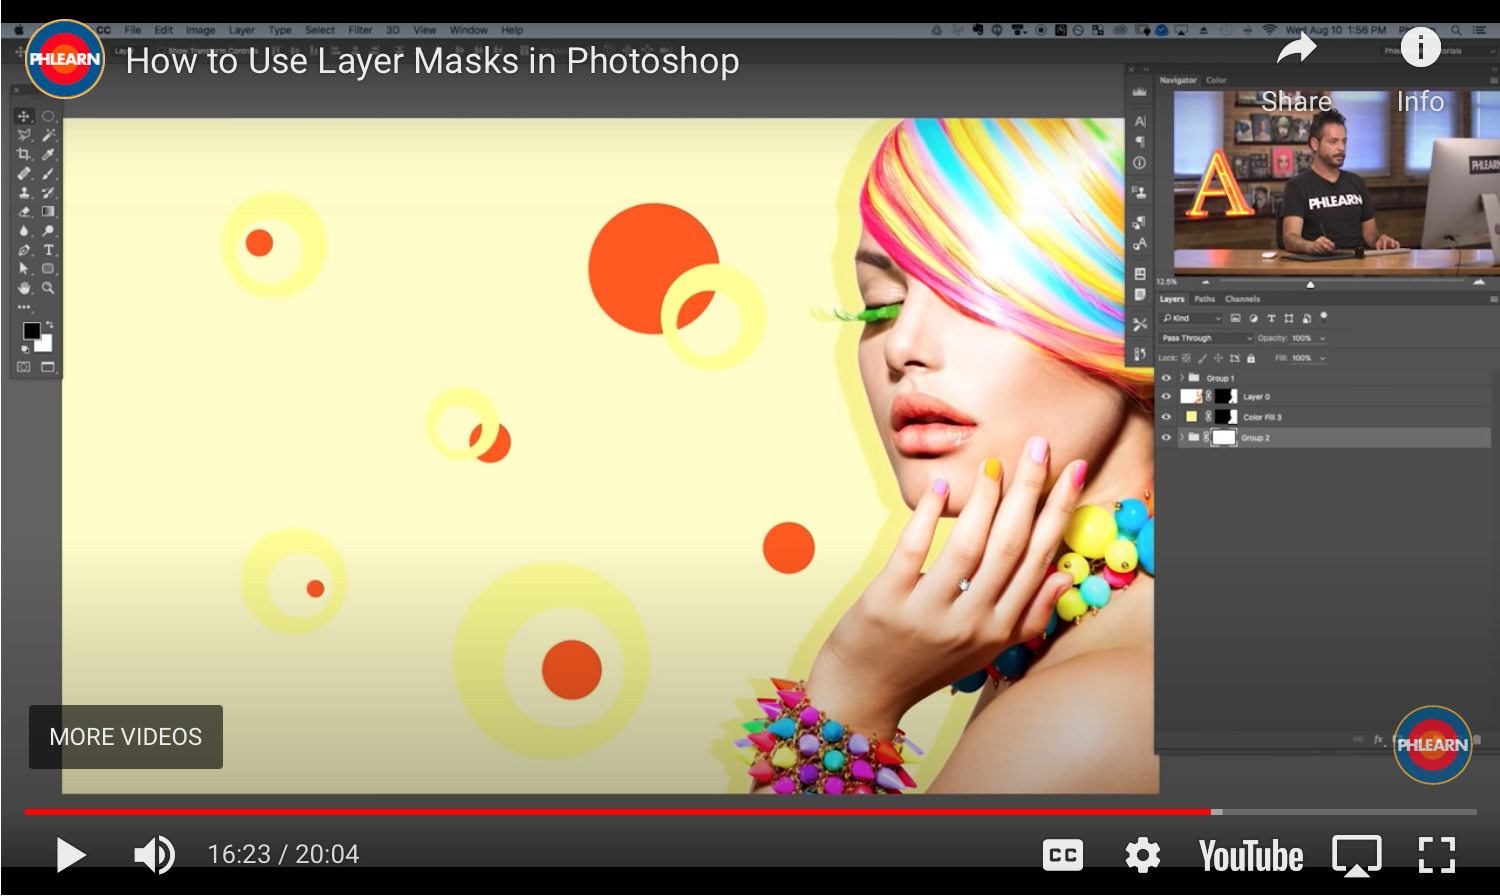Select the Blur tool
Image resolution: width=1500 pixels, height=896 pixels.
[x=24, y=231]
